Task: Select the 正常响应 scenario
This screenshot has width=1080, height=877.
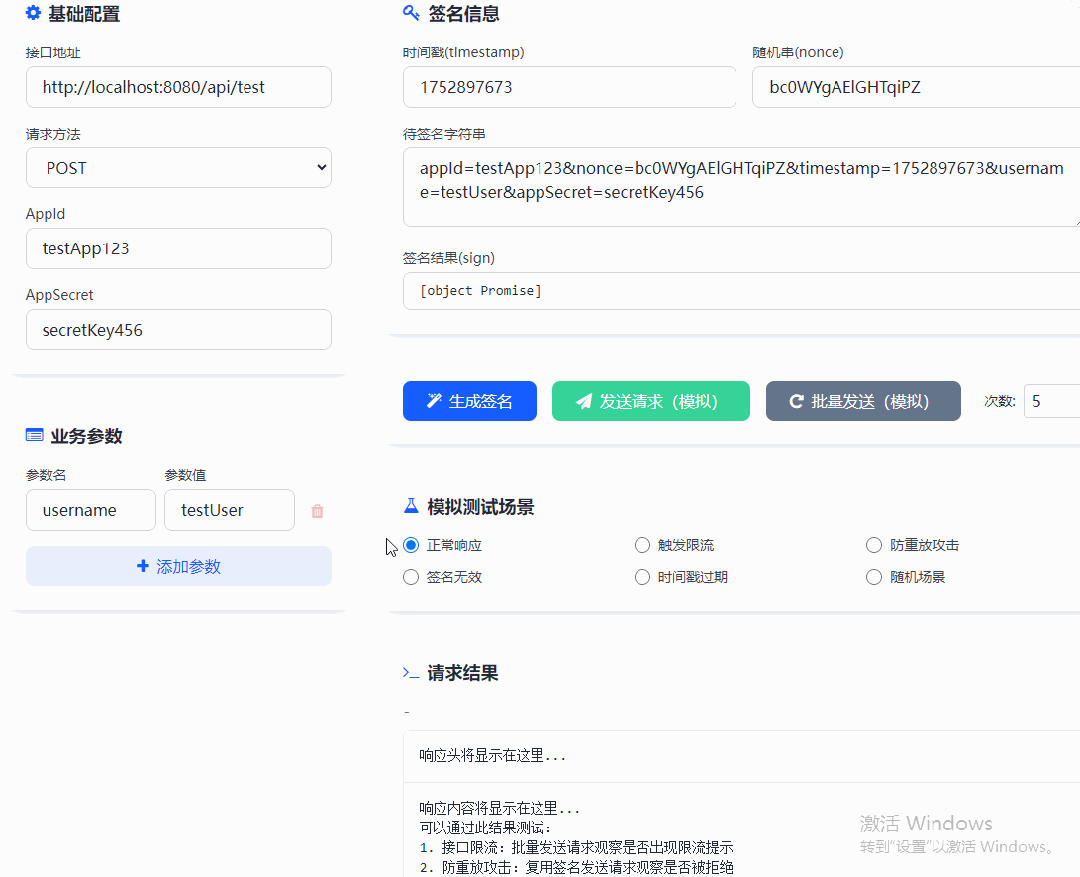Action: [x=411, y=545]
